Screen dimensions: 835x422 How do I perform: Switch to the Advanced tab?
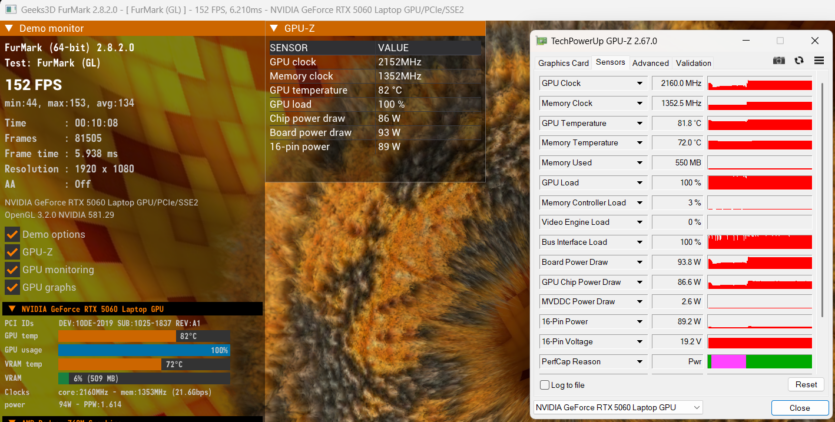point(650,63)
